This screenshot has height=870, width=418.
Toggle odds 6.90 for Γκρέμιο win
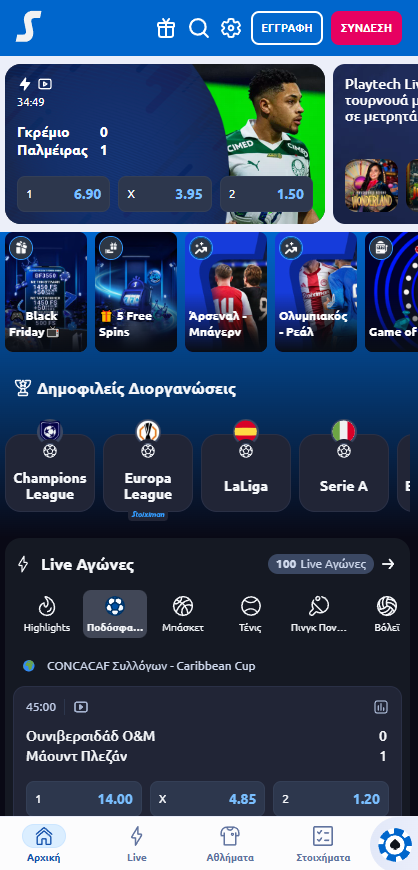click(63, 194)
